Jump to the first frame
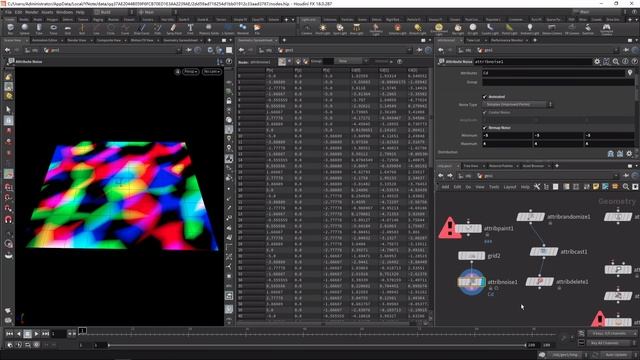 click(9, 334)
